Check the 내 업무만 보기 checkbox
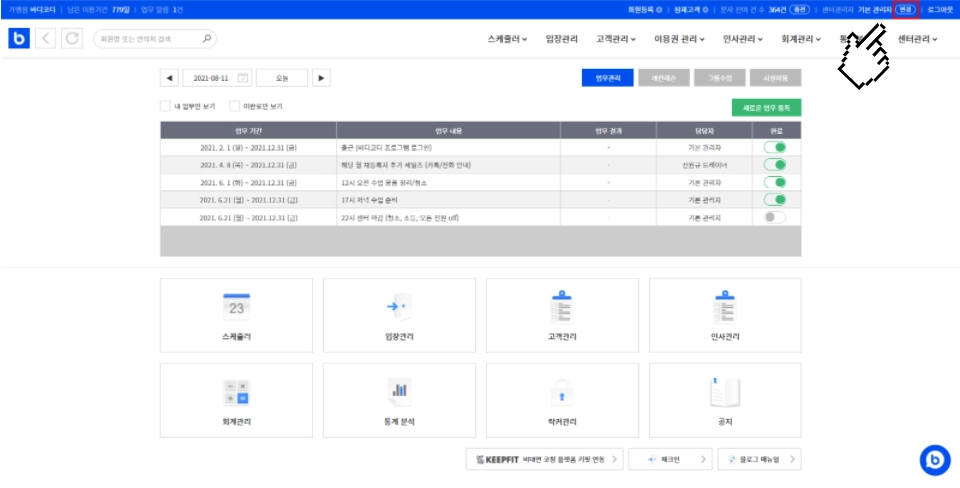The image size is (960, 488). point(165,106)
